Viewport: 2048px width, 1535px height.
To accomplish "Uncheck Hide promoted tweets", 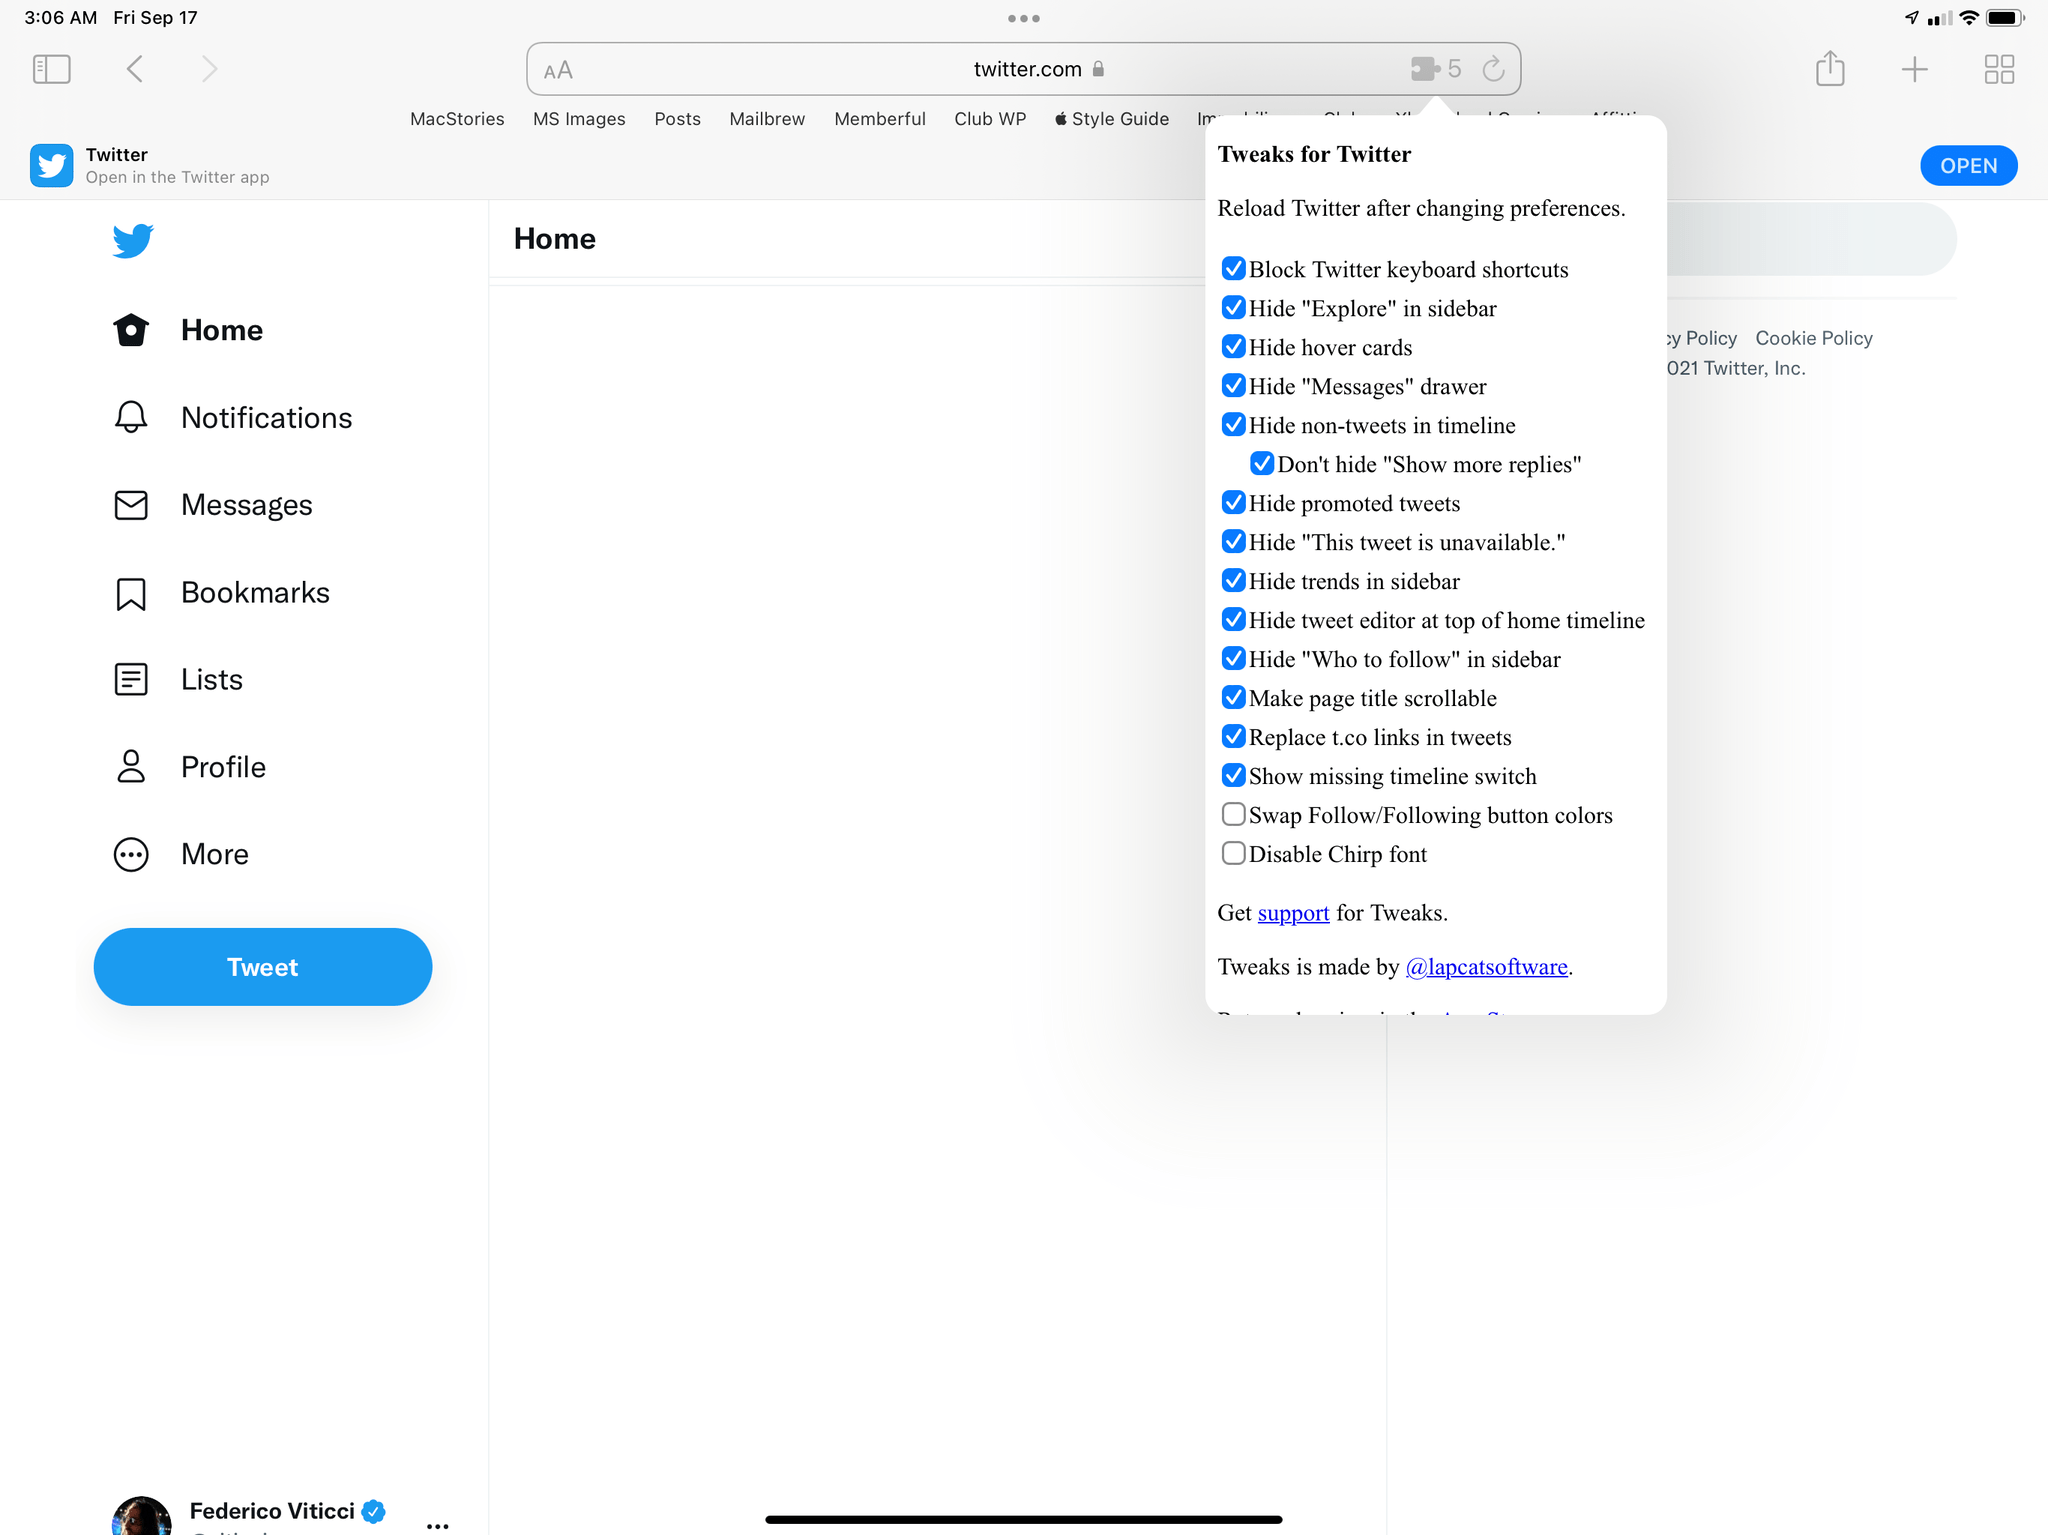I will click(1233, 503).
